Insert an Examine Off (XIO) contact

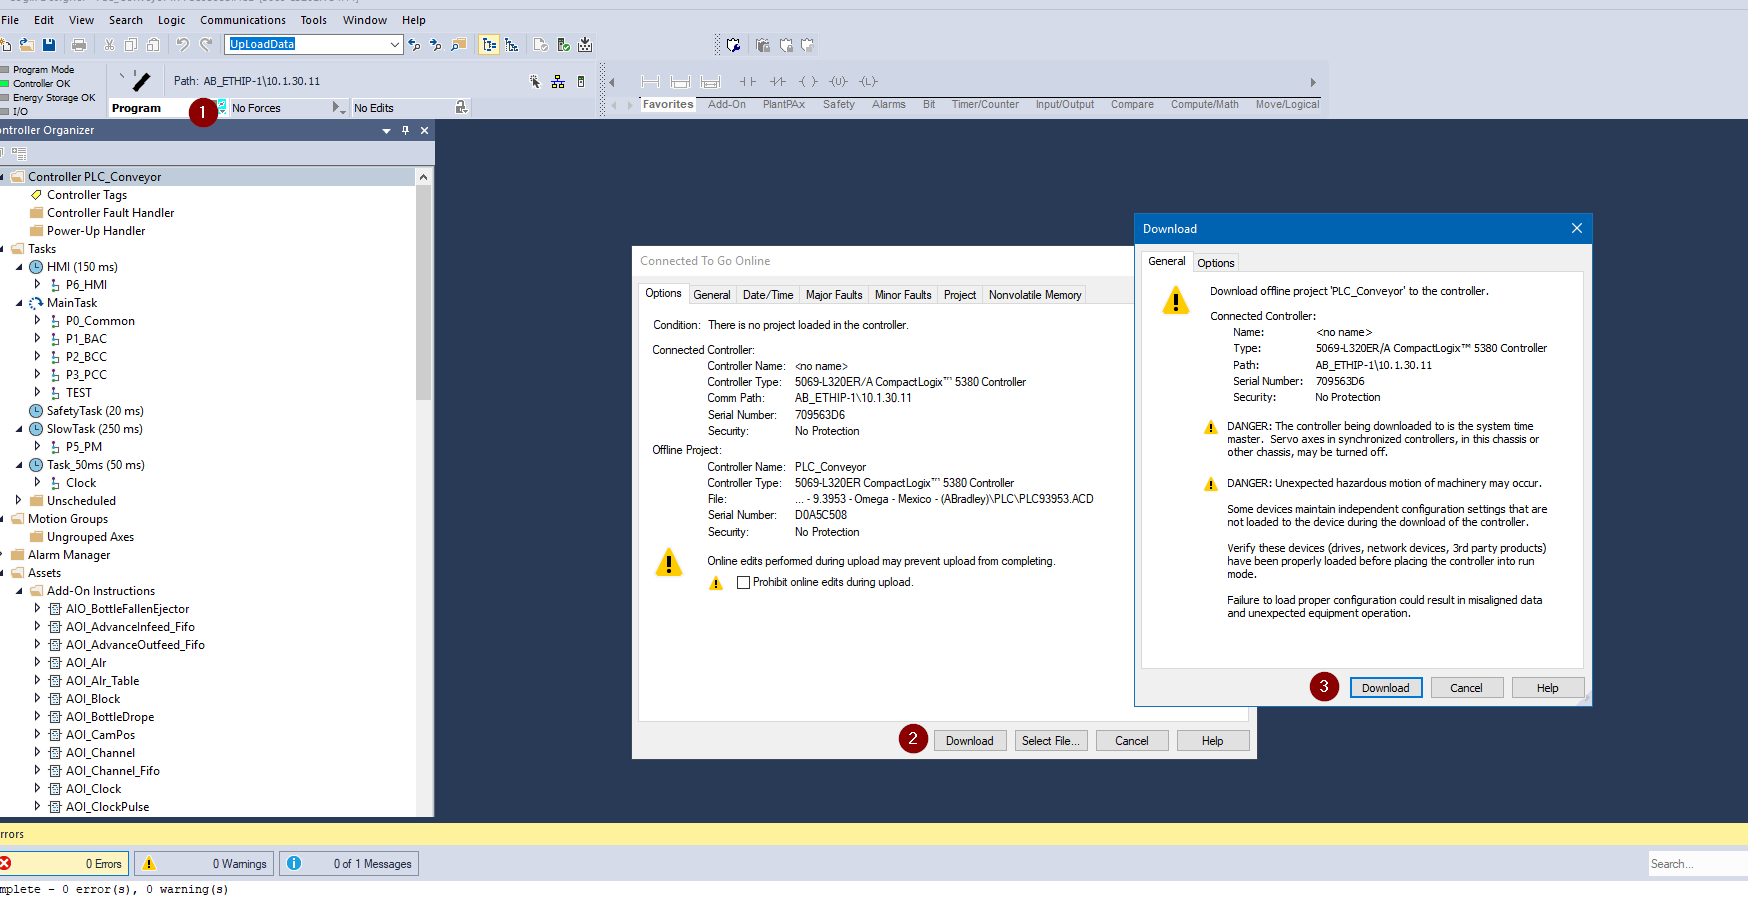point(778,82)
